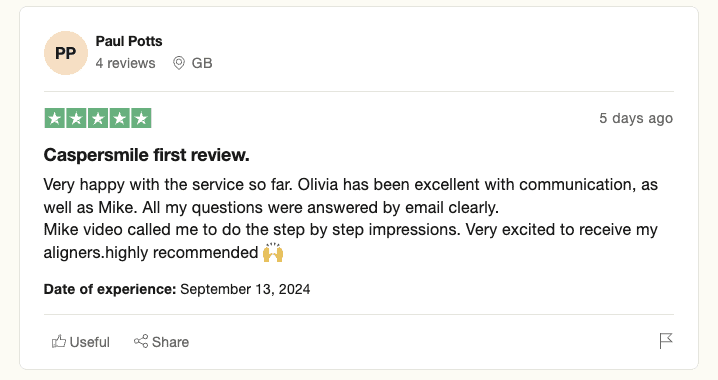The image size is (718, 380).
Task: Click the fifth green rating star
Action: tap(141, 119)
